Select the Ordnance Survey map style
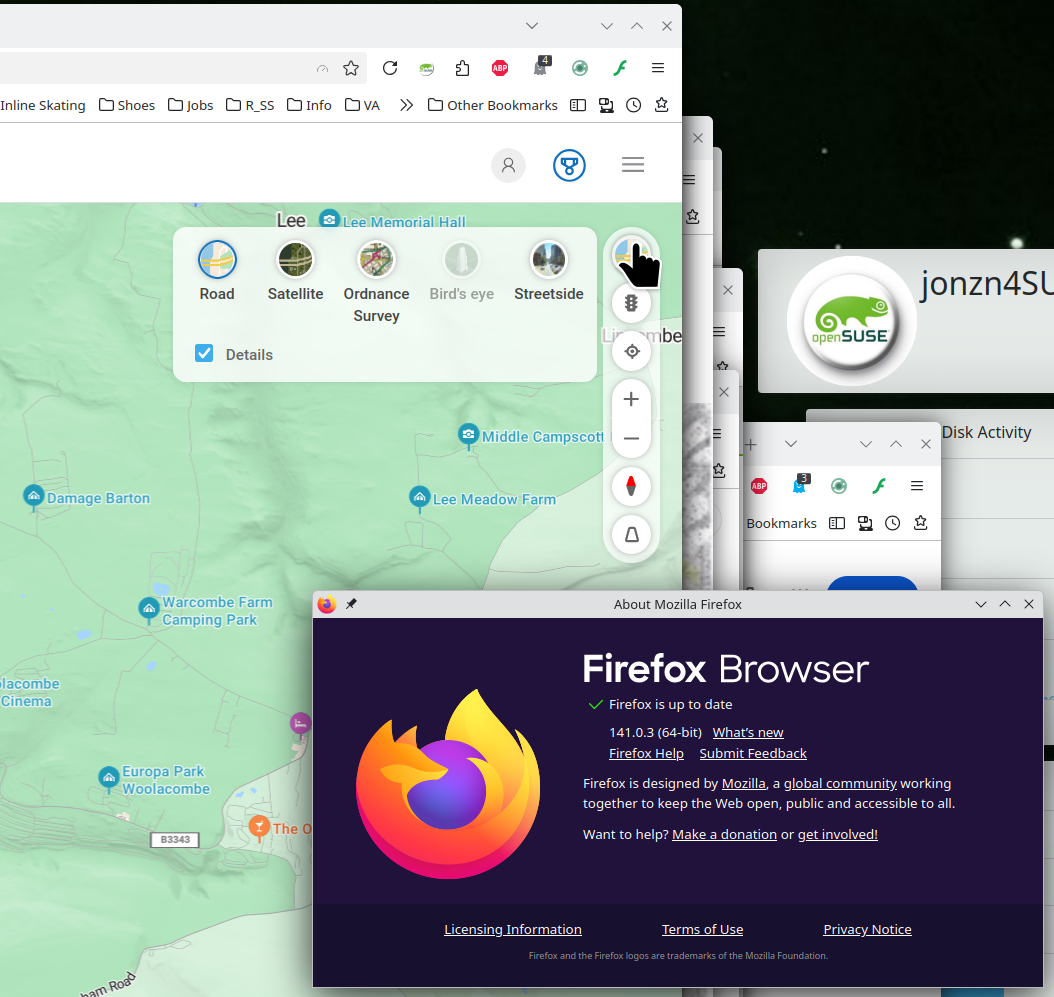Screen dimensions: 1054x997 [x=376, y=282]
